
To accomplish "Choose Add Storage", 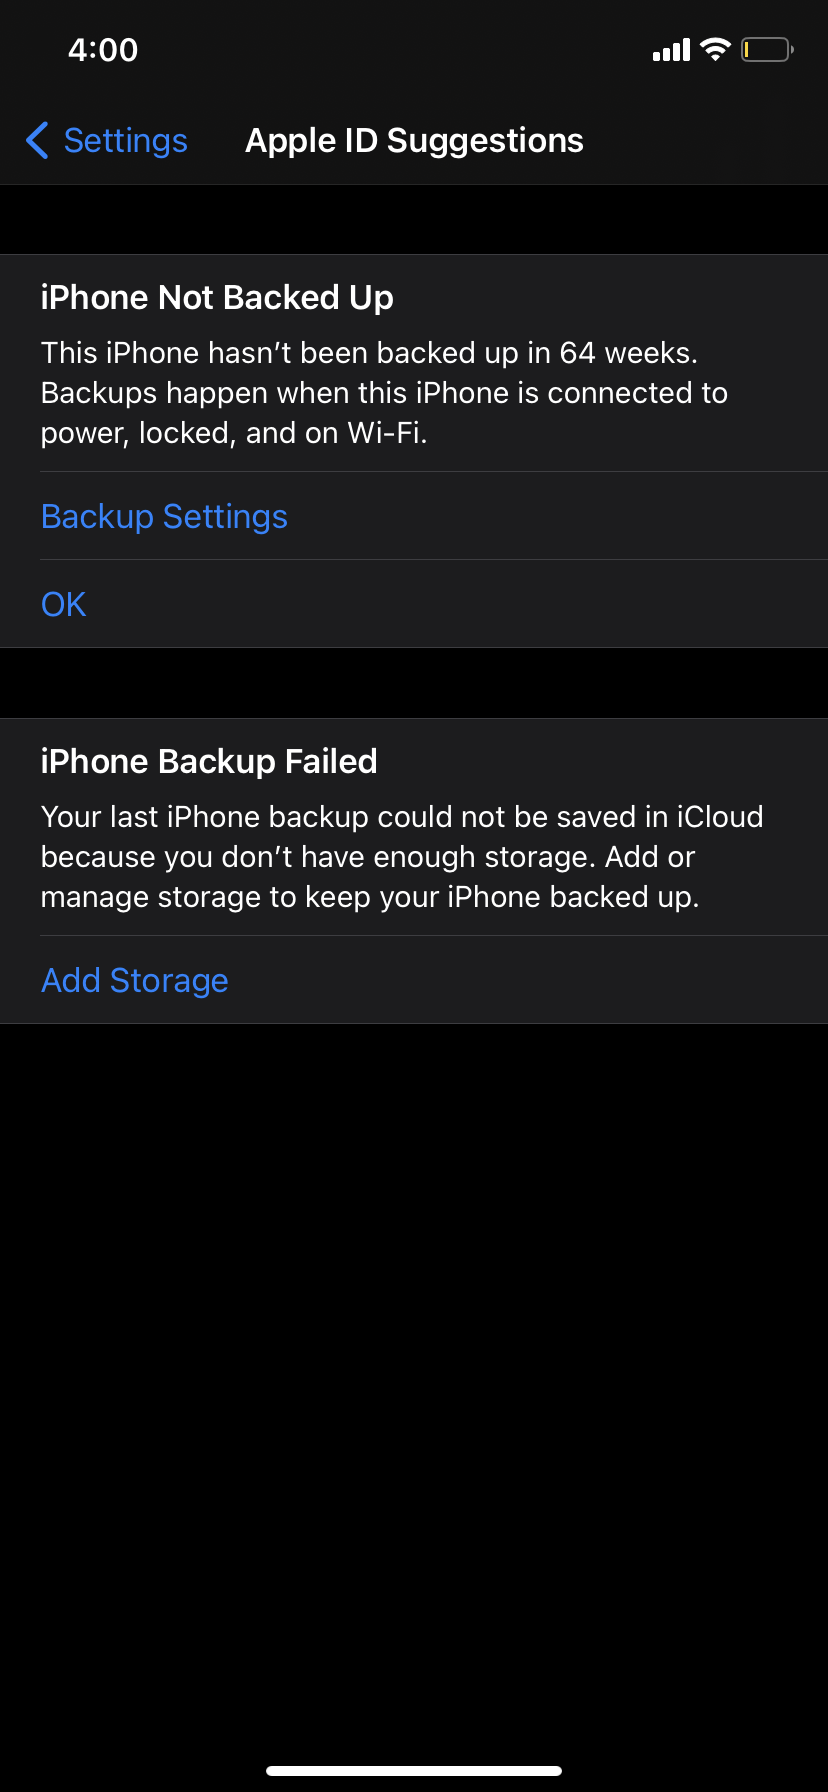I will click(135, 980).
